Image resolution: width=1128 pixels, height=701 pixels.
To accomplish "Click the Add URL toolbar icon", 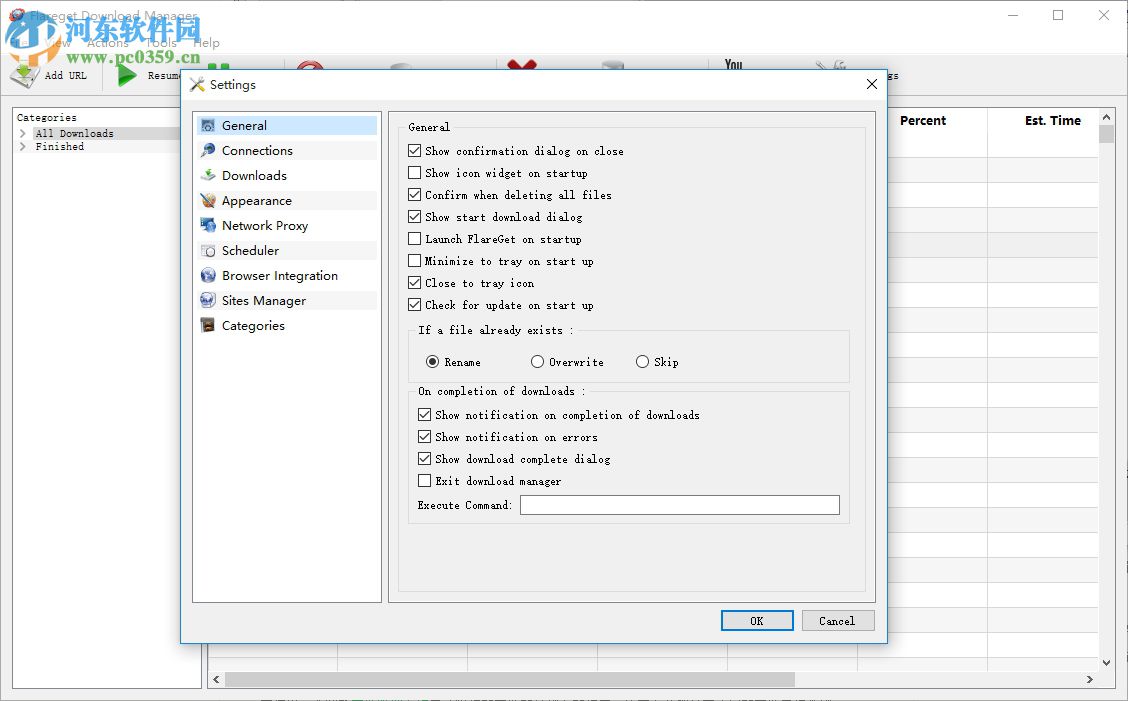I will pos(24,74).
